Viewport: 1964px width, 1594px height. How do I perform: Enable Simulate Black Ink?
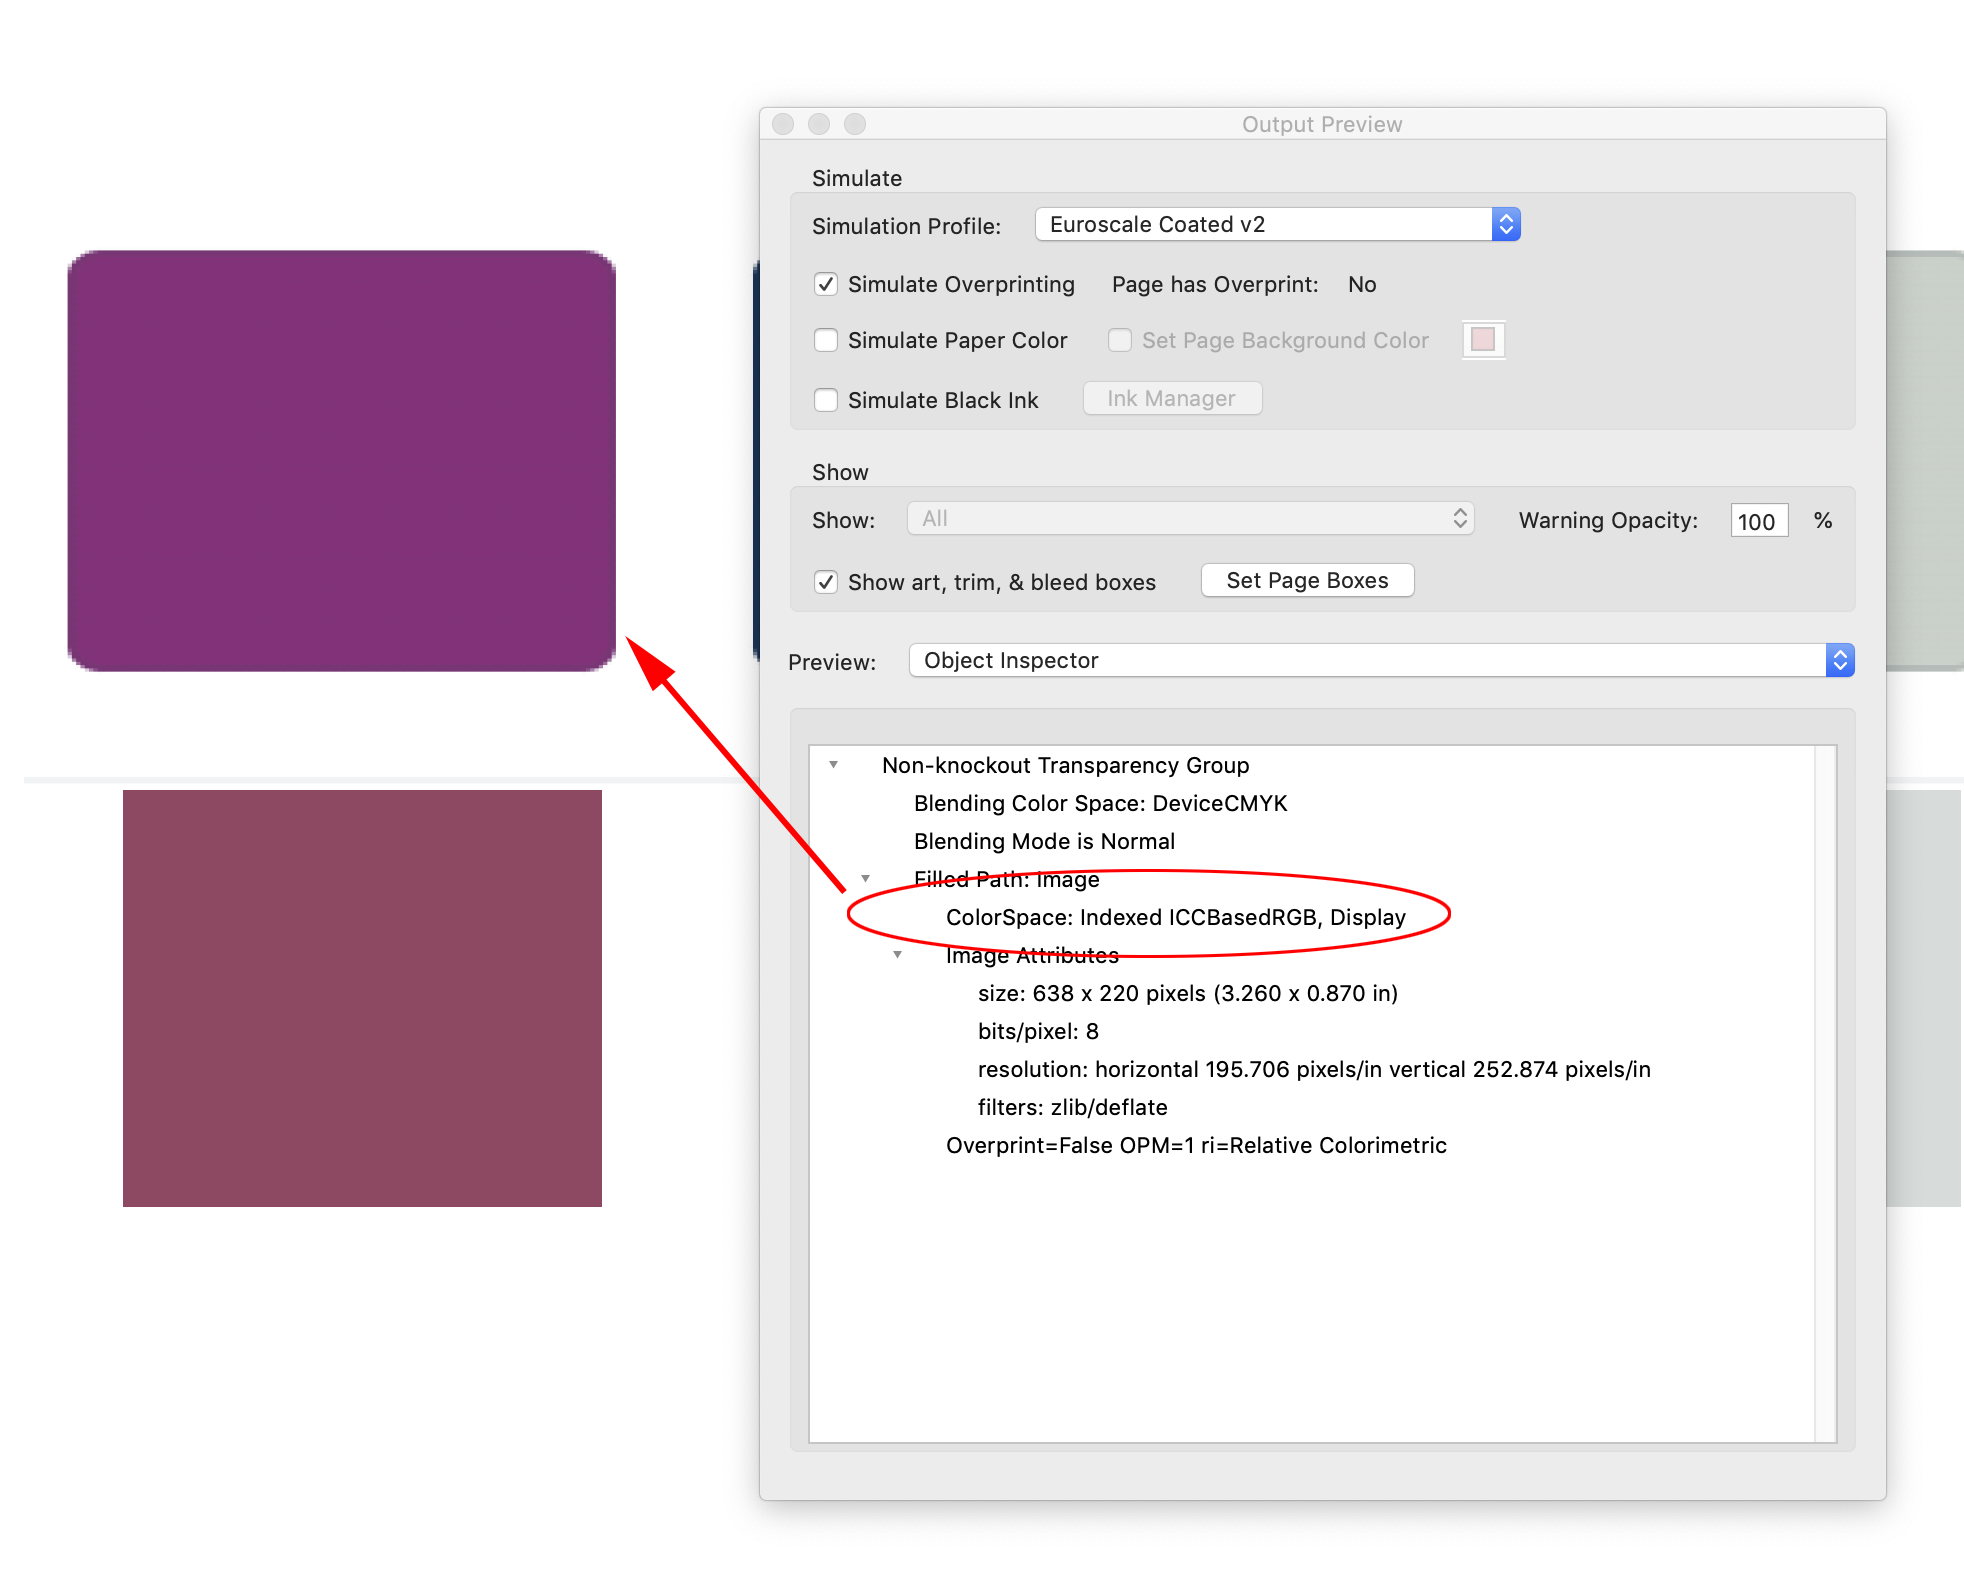point(826,399)
